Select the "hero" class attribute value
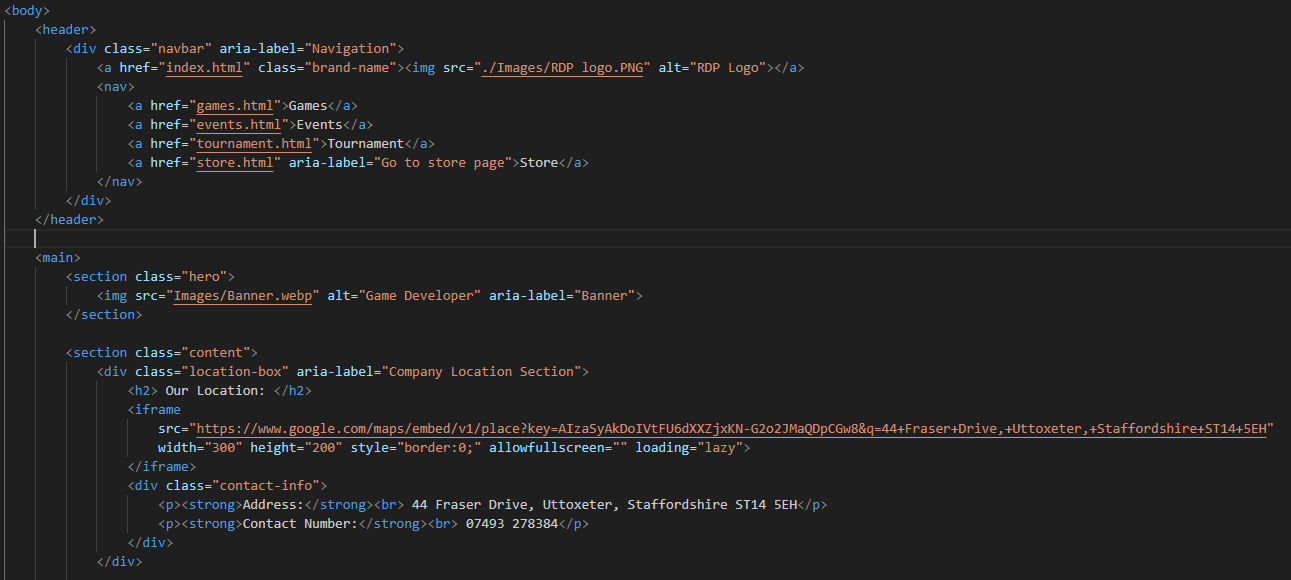1291x580 pixels. click(x=204, y=277)
